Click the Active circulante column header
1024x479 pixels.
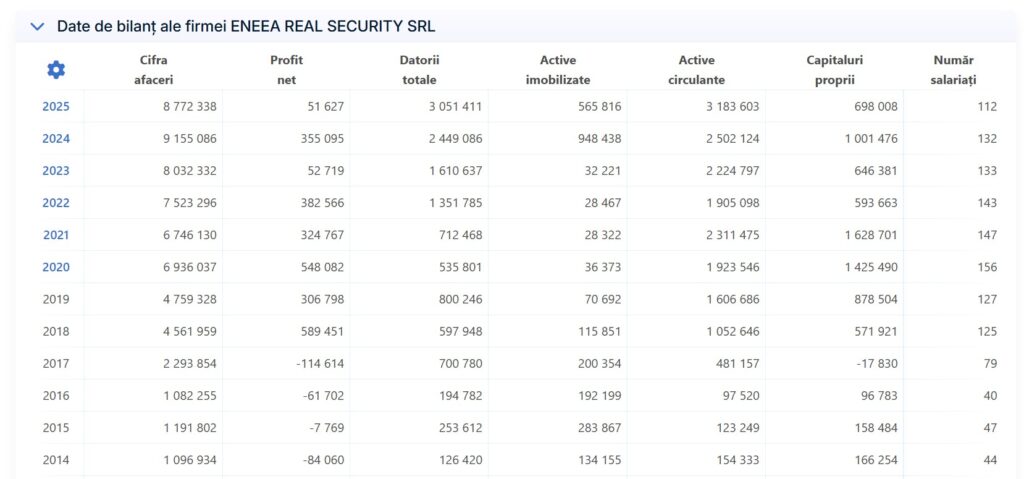pos(696,70)
